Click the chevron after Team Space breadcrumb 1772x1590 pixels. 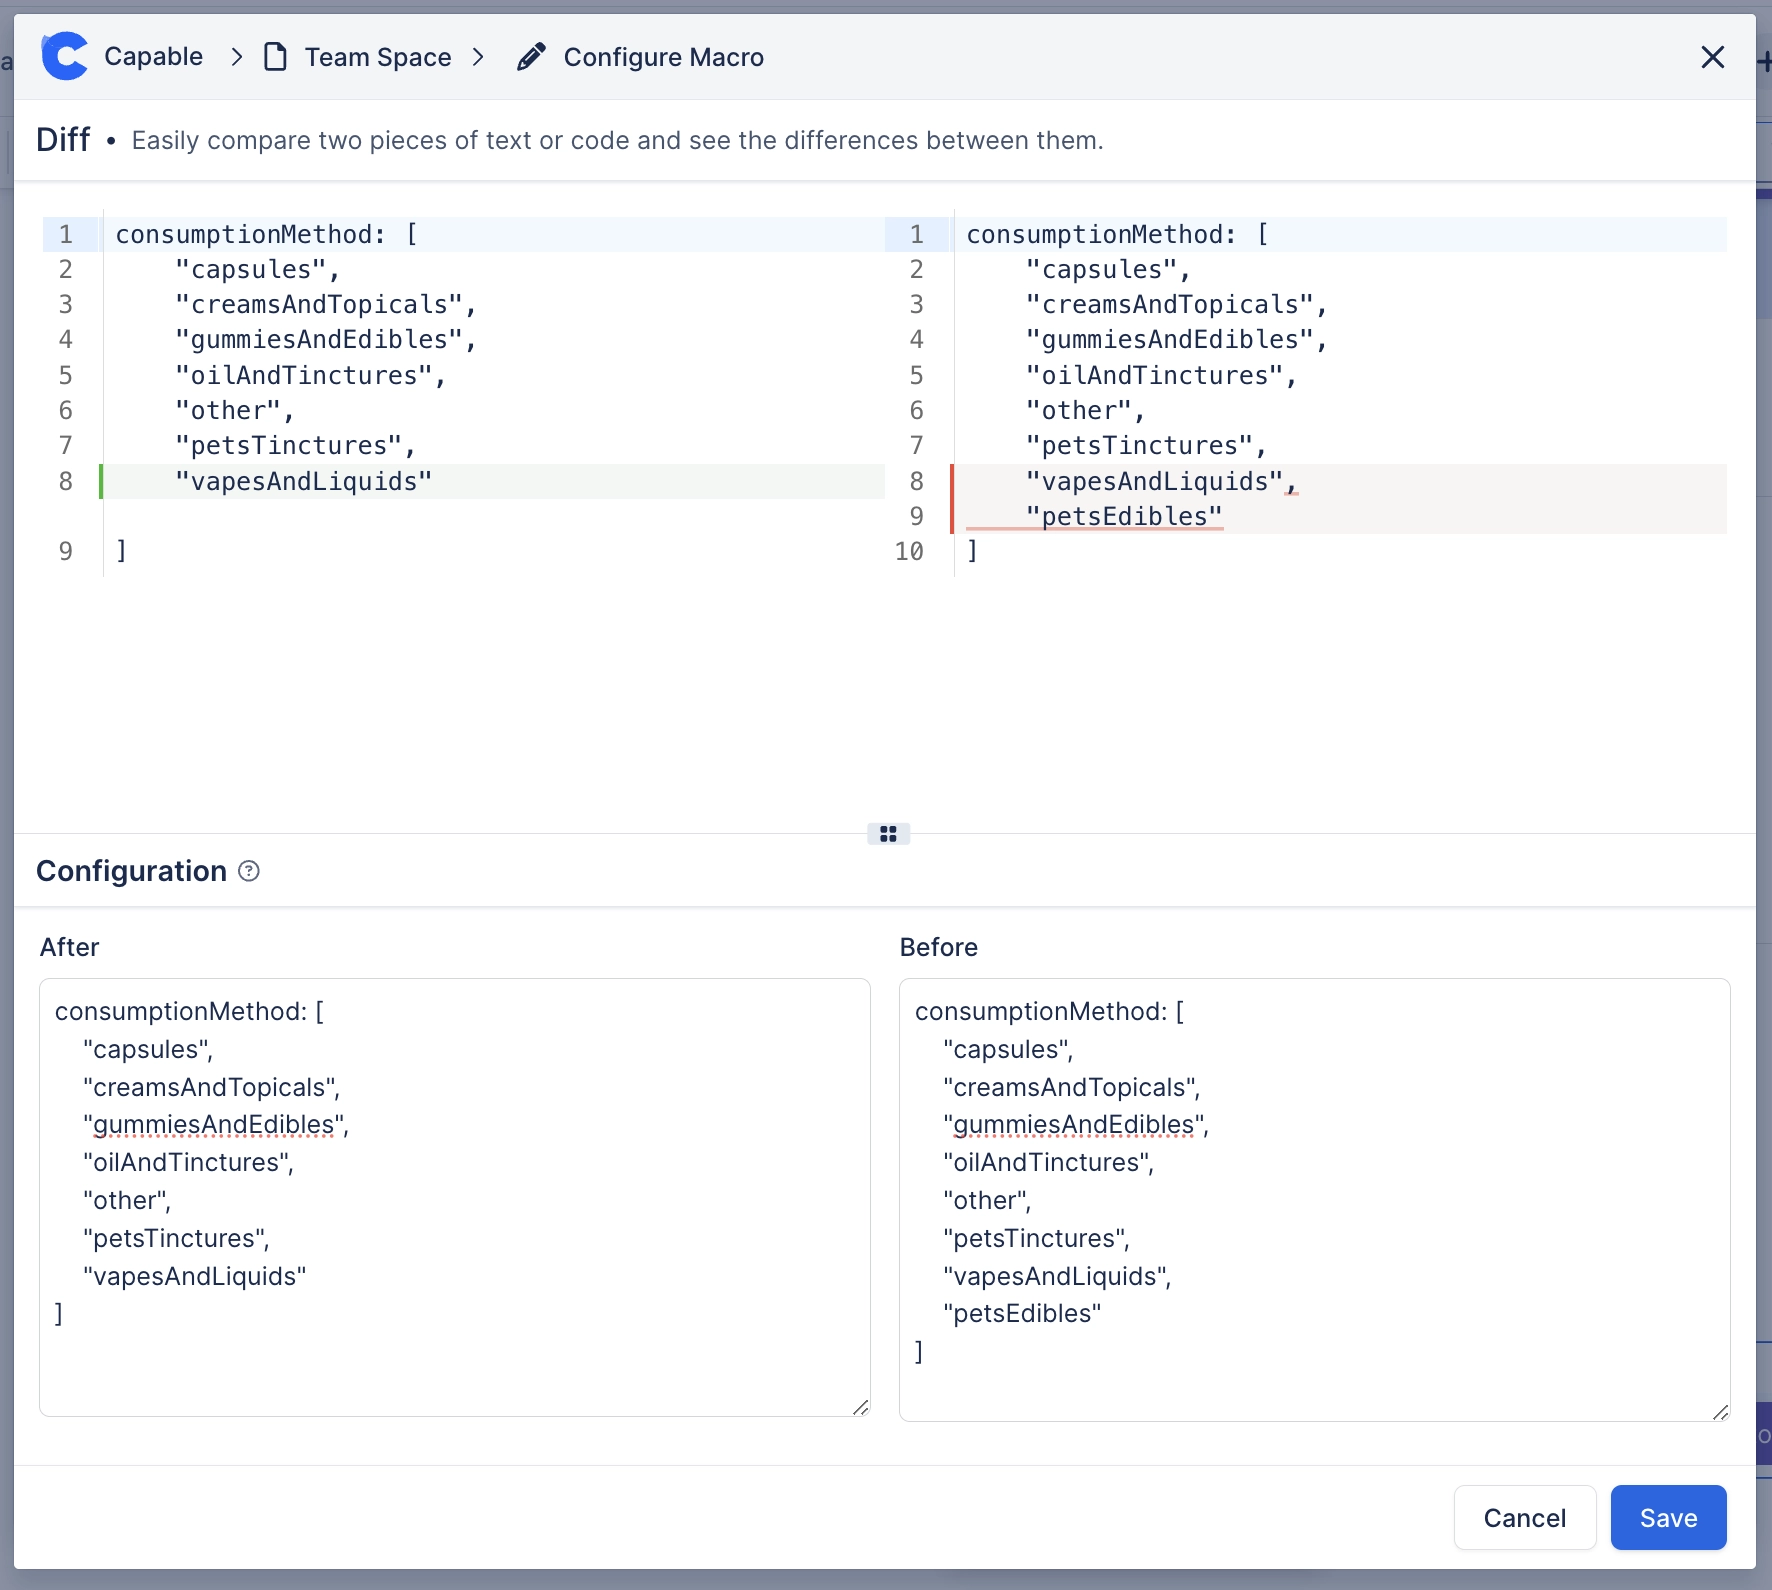pyautogui.click(x=479, y=57)
